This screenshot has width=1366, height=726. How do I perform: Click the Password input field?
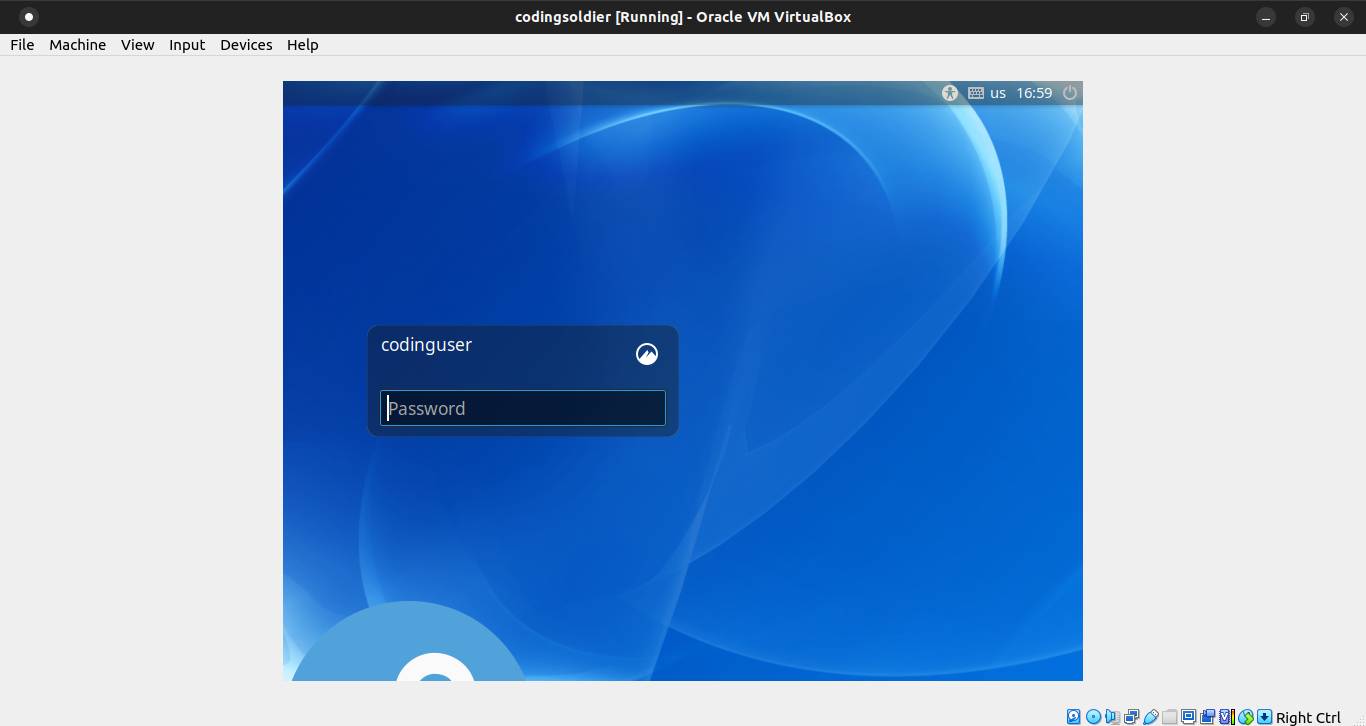click(523, 408)
